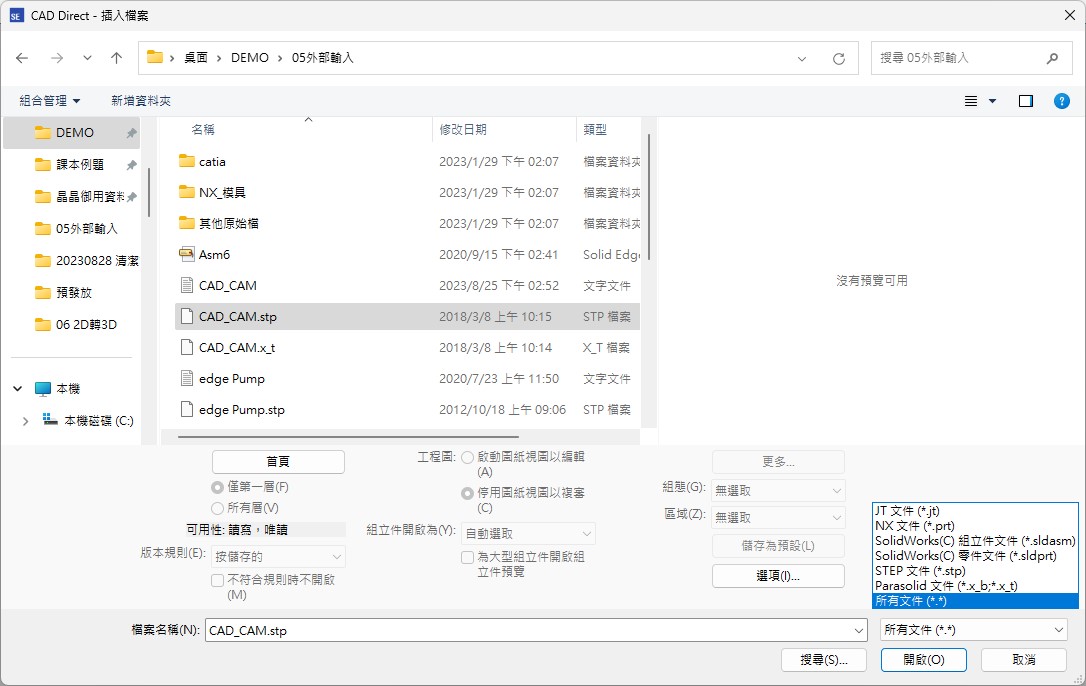Select 啟動圖紙視圖以編輯 radio option
This screenshot has width=1086, height=686.
(x=467, y=457)
